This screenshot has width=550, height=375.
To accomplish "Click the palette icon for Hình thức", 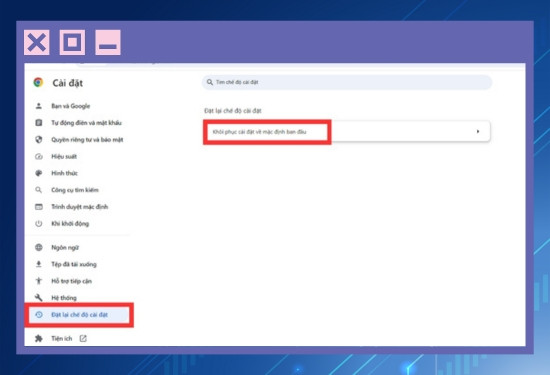I will (x=39, y=173).
